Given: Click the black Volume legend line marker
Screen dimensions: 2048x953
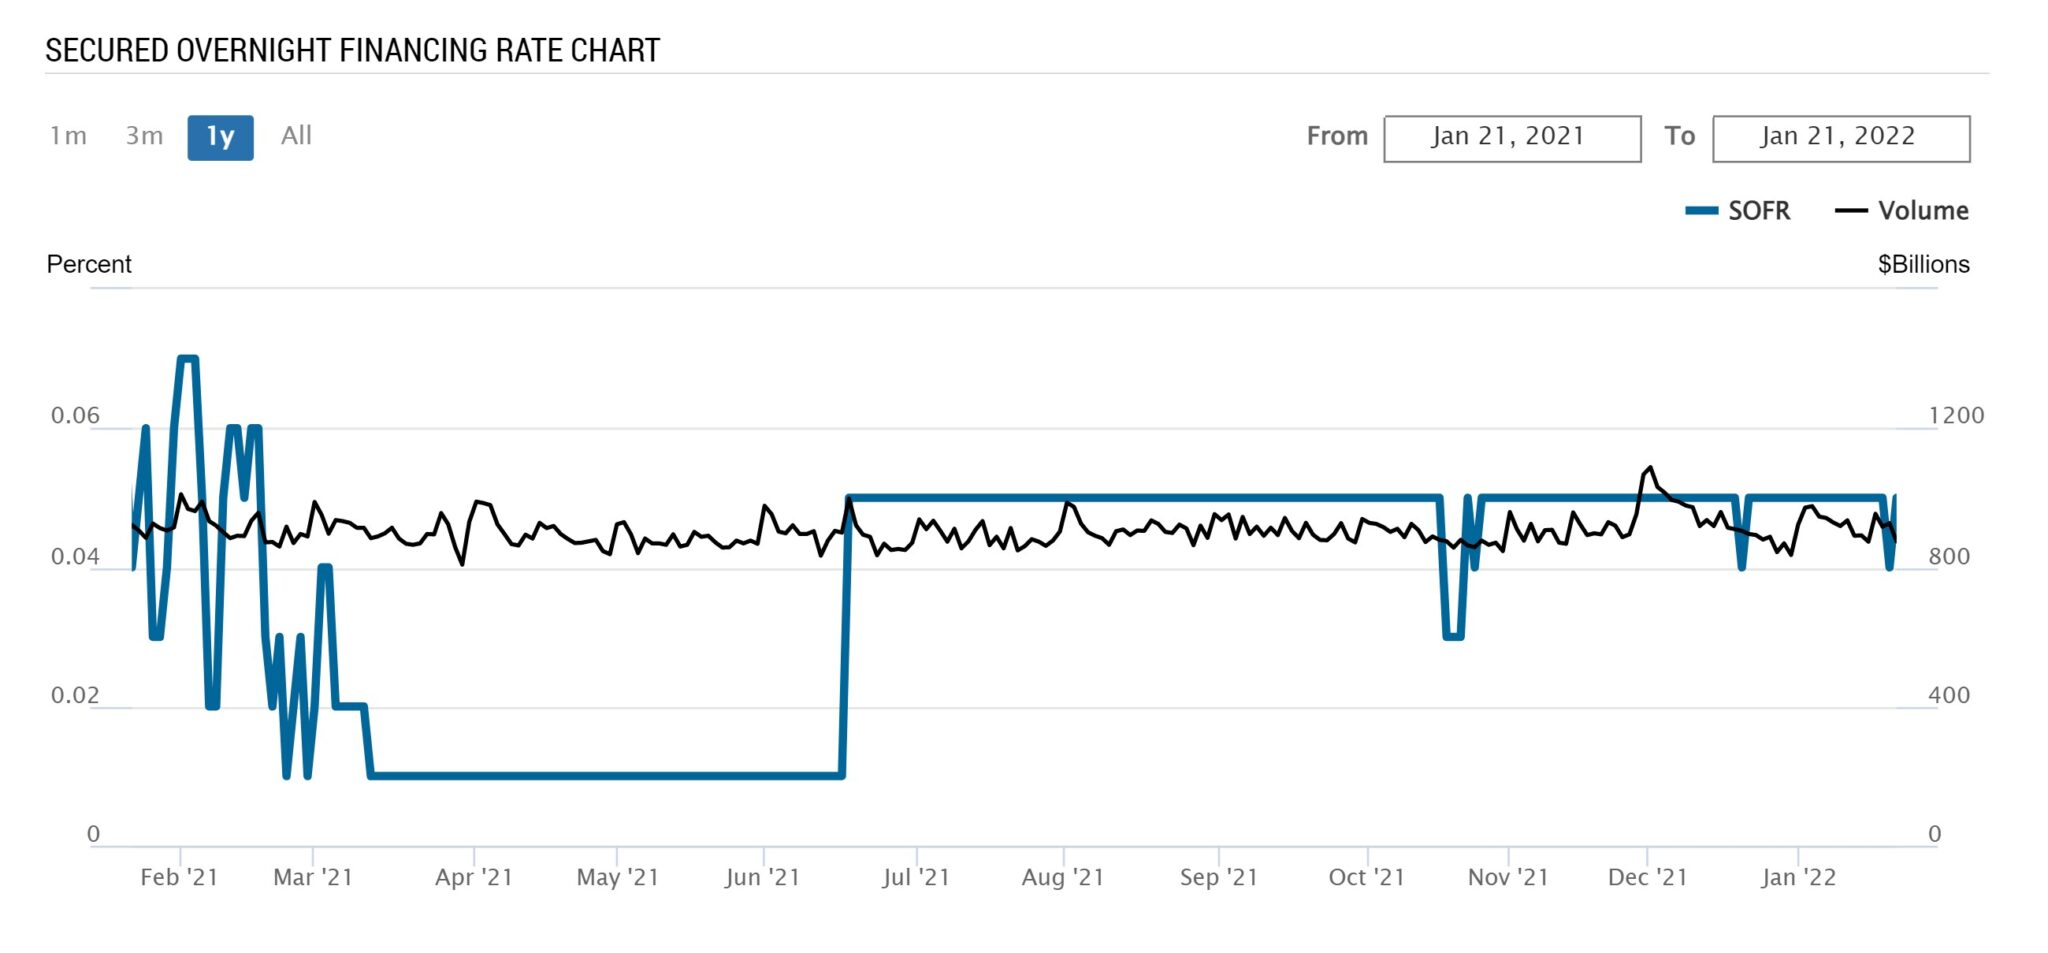Looking at the screenshot, I should point(1854,211).
